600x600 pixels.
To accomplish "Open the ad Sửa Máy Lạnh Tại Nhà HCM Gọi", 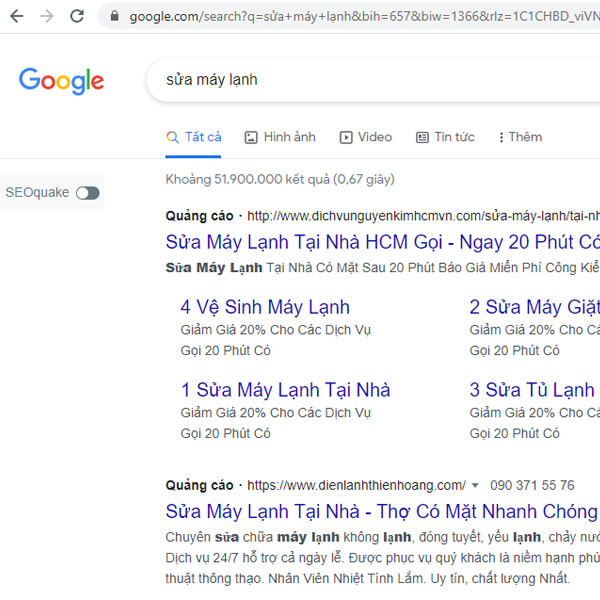I will [383, 242].
